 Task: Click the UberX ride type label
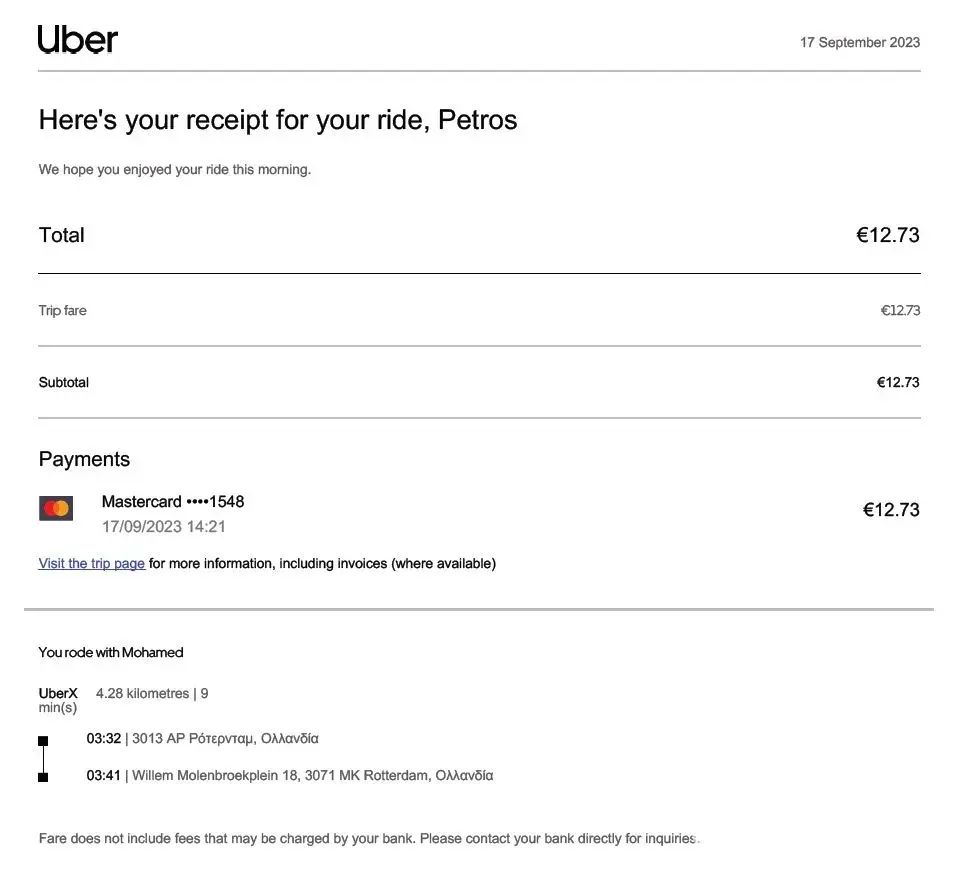click(57, 694)
